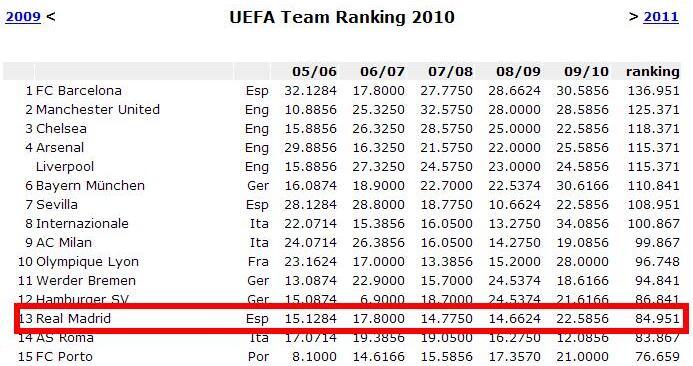The width and height of the screenshot is (693, 366).
Task: Click the Liverpool team name
Action: pos(65,167)
